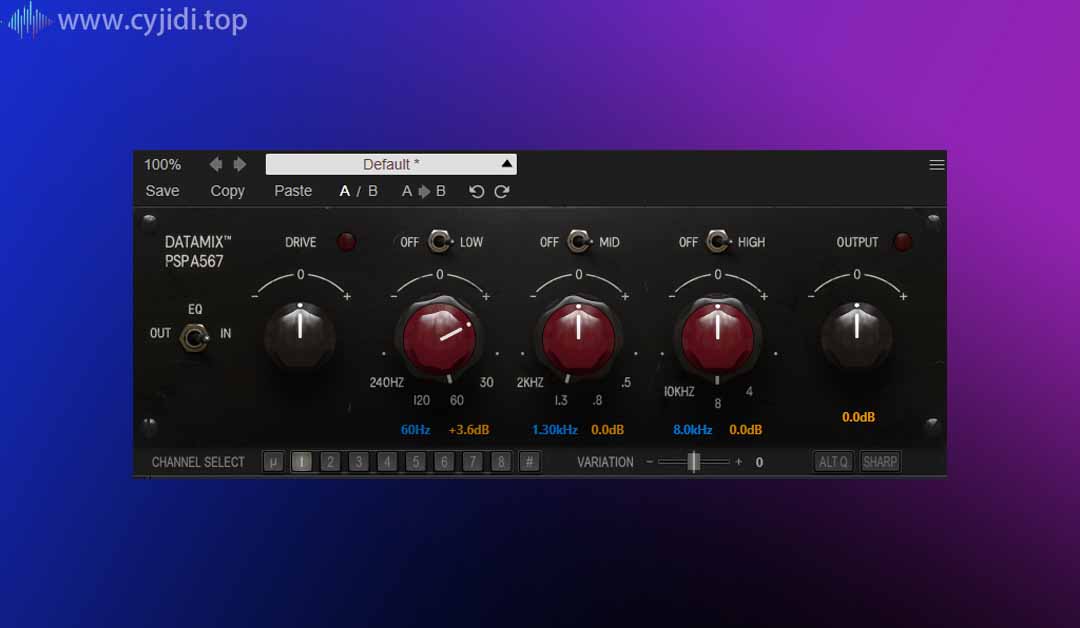
Task: Click the 1.30kHz mid frequency readout
Action: pos(554,430)
